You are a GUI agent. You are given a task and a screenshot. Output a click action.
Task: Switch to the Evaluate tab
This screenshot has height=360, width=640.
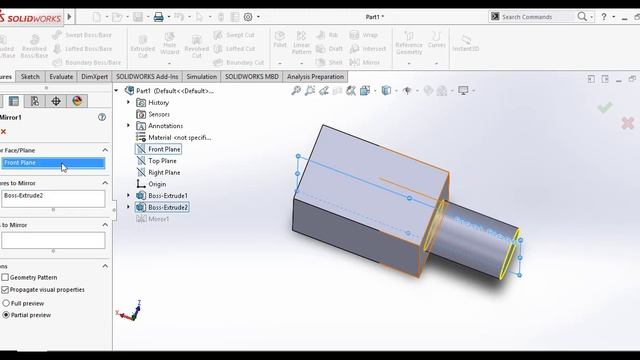point(61,76)
